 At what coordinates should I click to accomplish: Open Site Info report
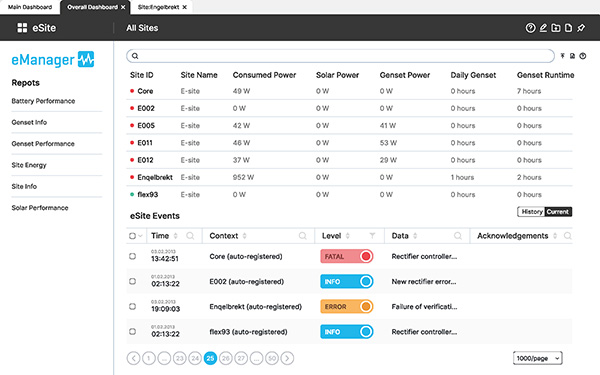pyautogui.click(x=24, y=186)
